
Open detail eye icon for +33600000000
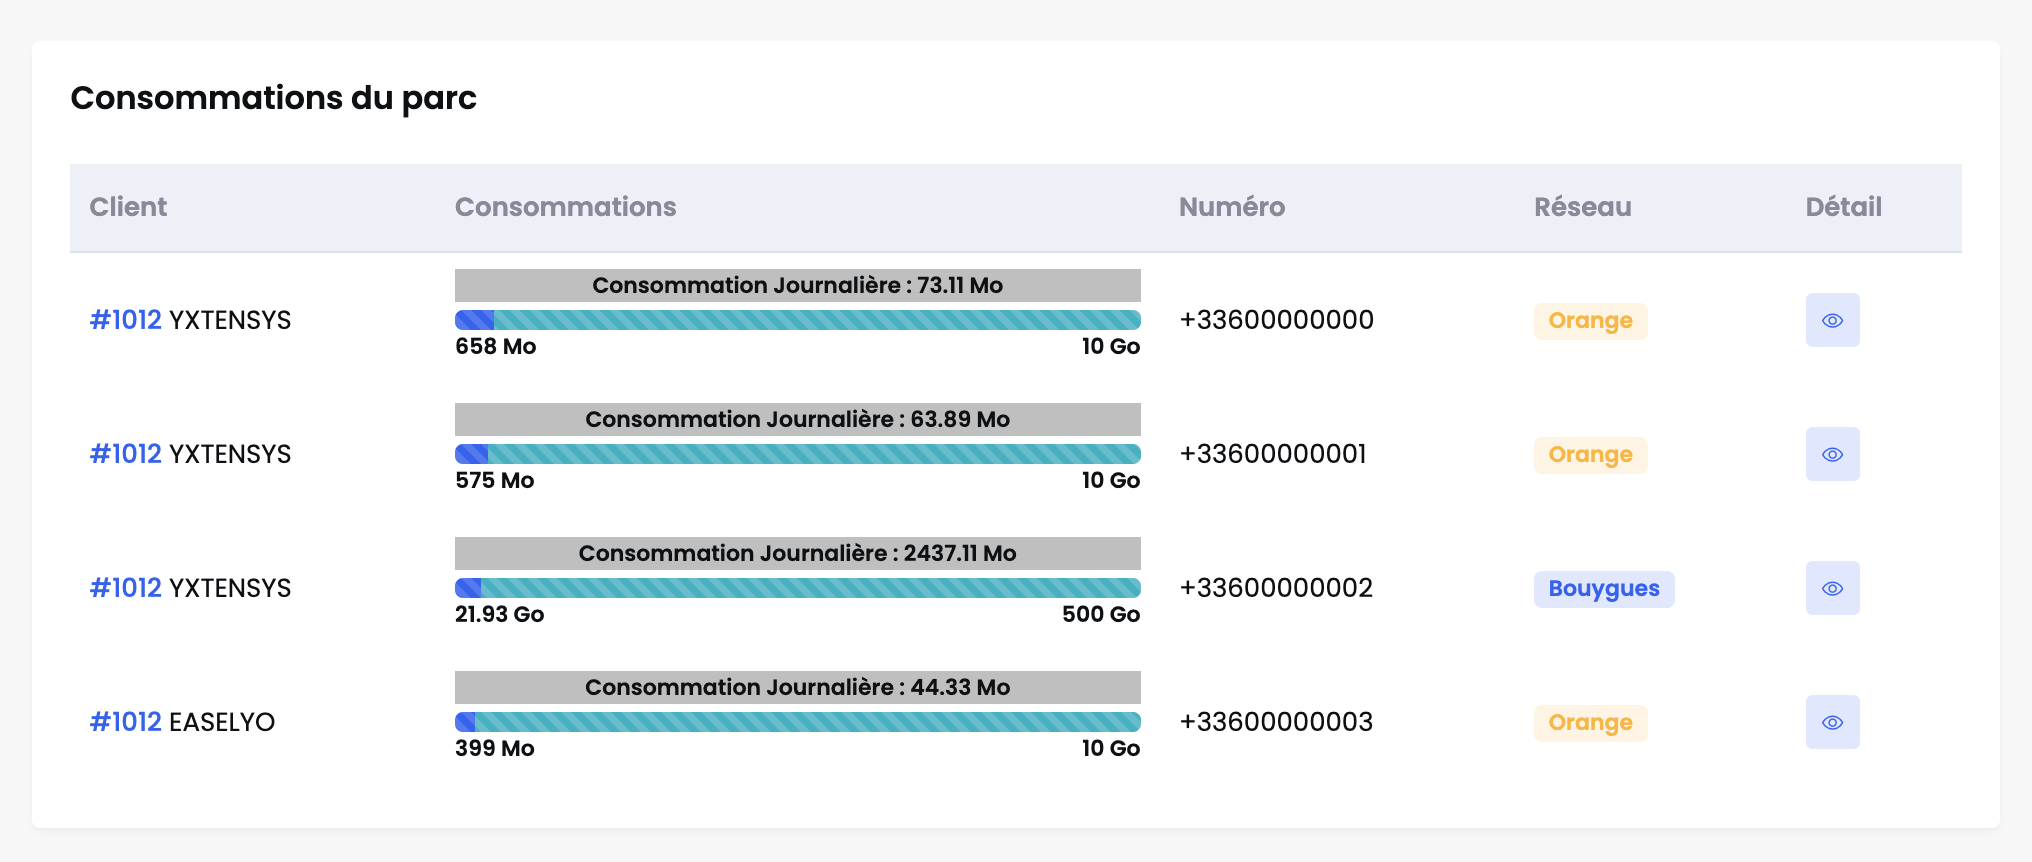[x=1832, y=320]
